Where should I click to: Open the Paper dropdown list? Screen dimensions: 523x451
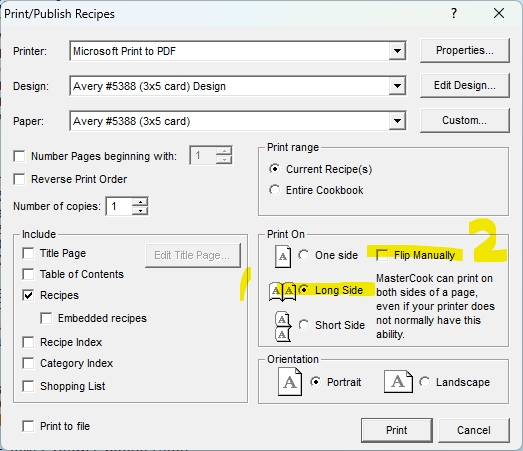click(x=397, y=121)
